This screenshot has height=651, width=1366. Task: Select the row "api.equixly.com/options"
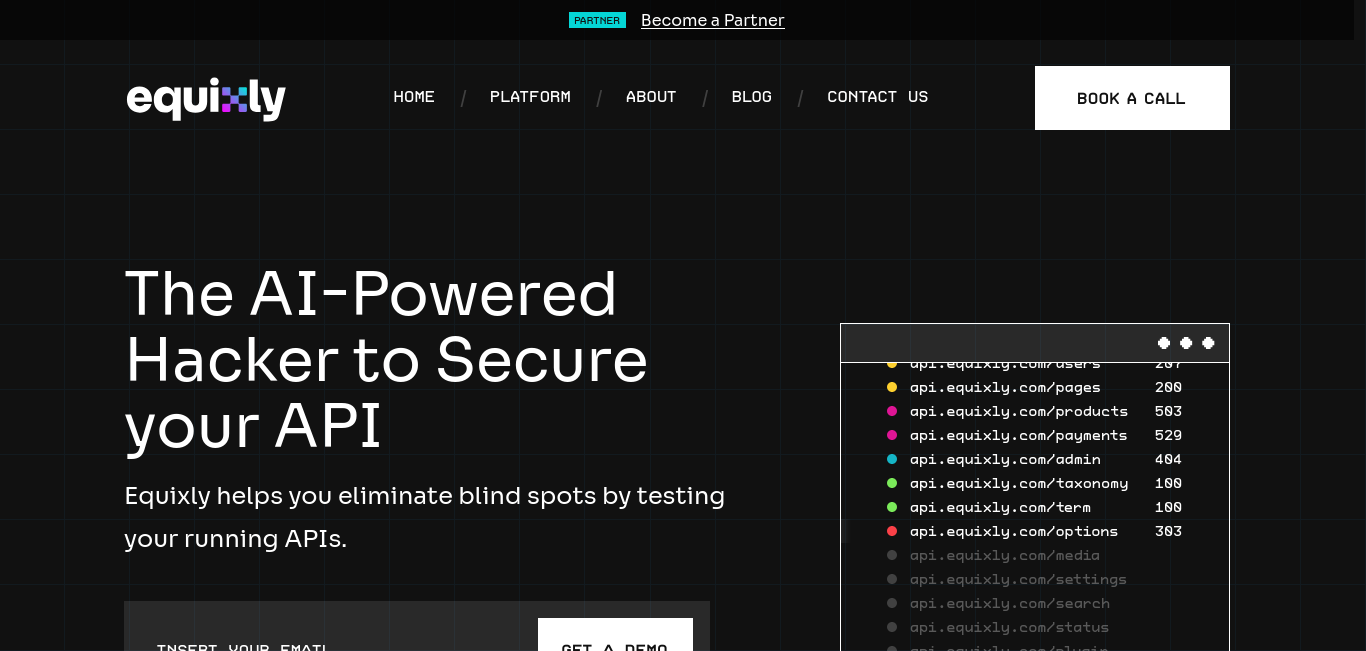click(x=1034, y=531)
